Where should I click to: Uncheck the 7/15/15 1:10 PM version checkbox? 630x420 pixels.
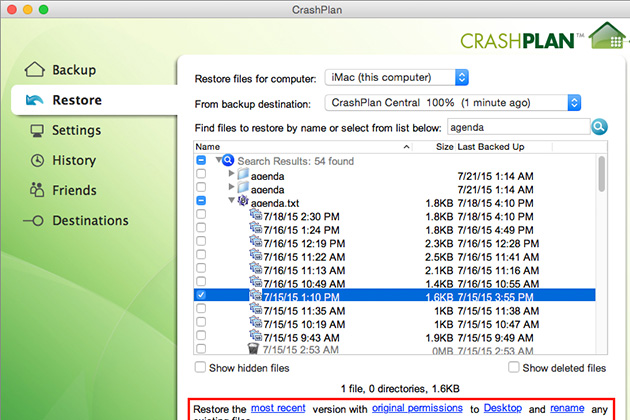(201, 295)
